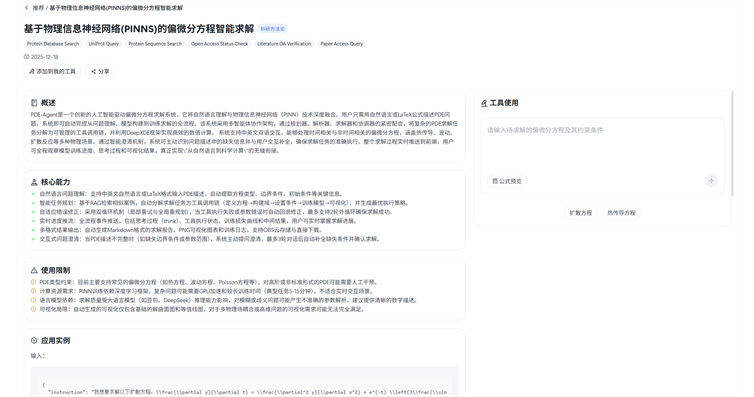Click the 输入: label
Screen dimensions: 754x397
pyautogui.click(x=38, y=356)
